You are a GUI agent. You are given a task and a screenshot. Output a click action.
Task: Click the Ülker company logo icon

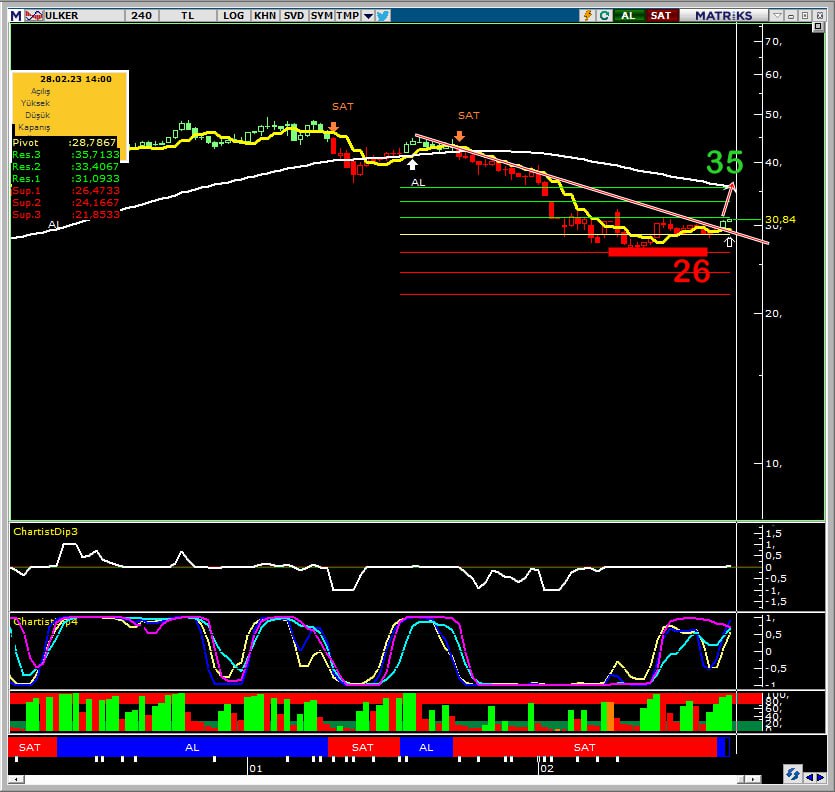click(x=34, y=15)
